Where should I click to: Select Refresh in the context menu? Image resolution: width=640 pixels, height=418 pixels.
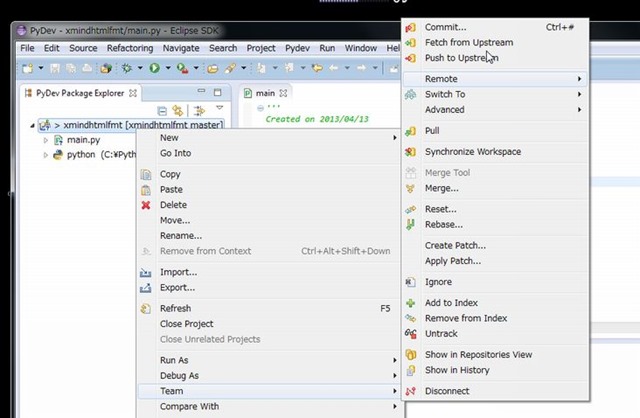coord(175,309)
